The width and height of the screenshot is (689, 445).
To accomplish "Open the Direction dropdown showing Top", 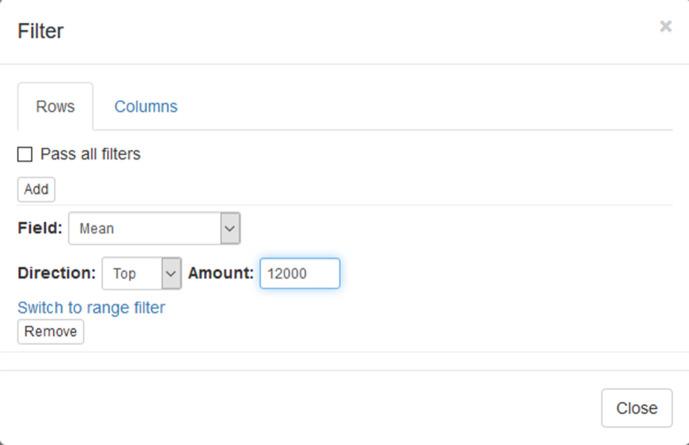I will [x=131, y=273].
